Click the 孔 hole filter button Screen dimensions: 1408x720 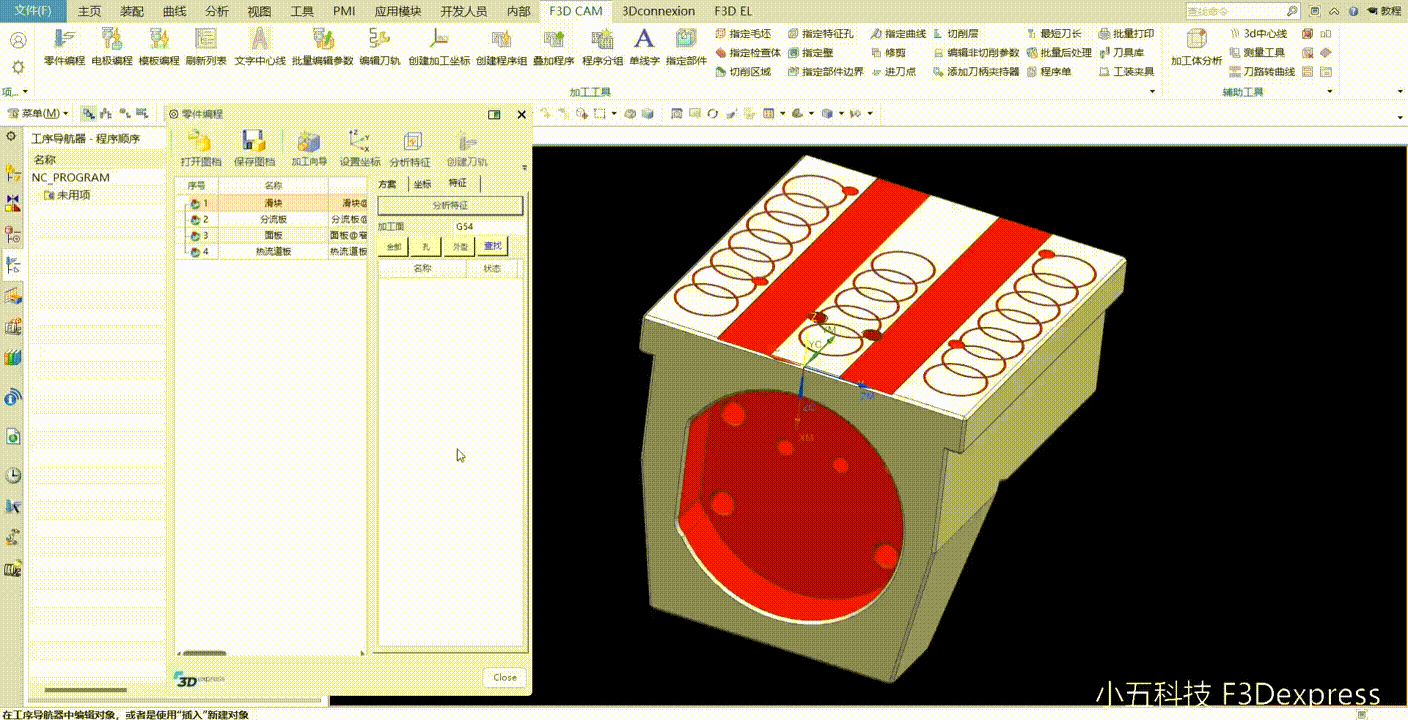click(426, 246)
